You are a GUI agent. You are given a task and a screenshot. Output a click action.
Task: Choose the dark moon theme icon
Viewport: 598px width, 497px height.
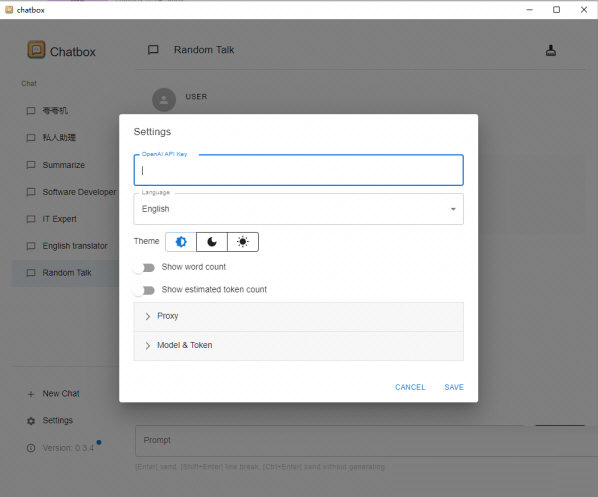tap(212, 242)
